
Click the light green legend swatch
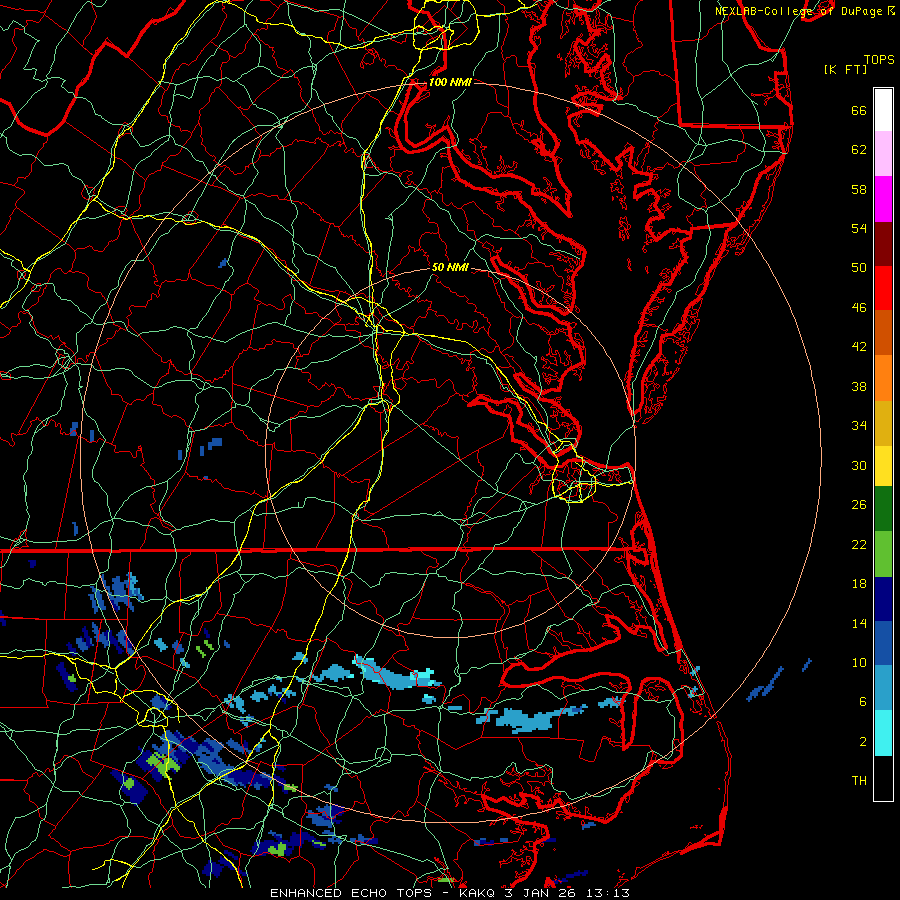click(883, 554)
